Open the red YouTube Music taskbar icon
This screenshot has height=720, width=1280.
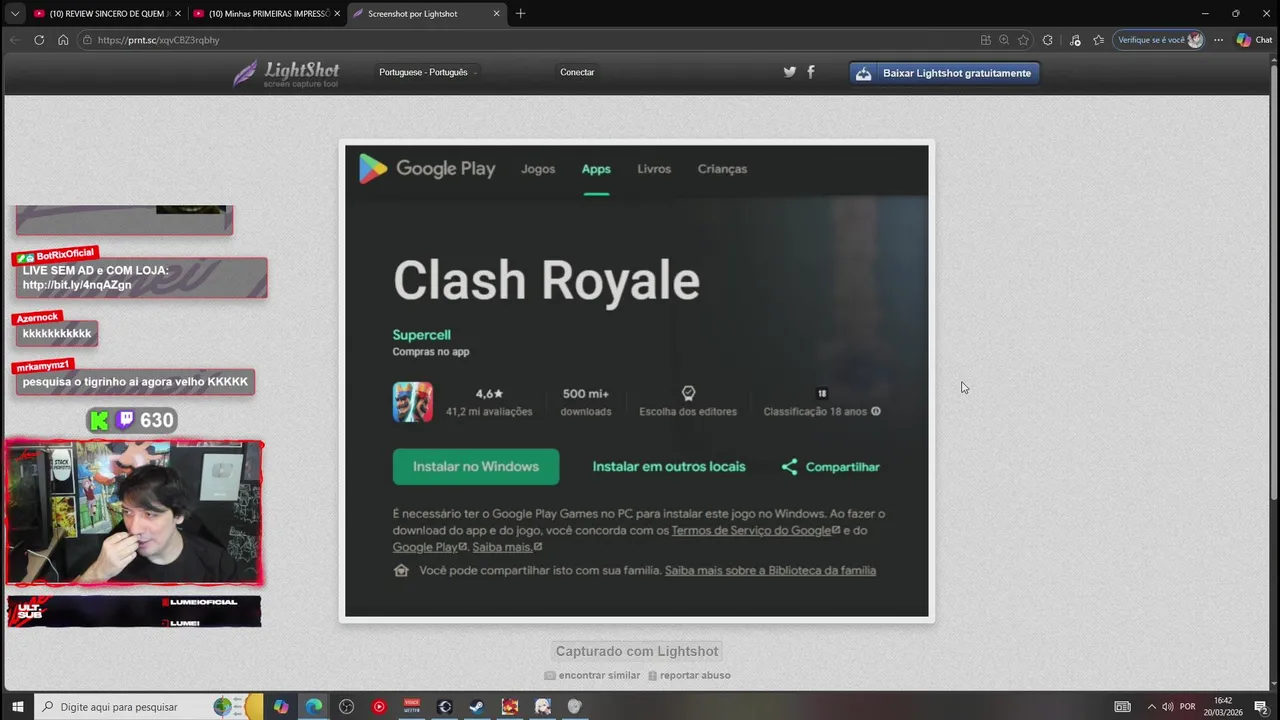click(x=379, y=706)
